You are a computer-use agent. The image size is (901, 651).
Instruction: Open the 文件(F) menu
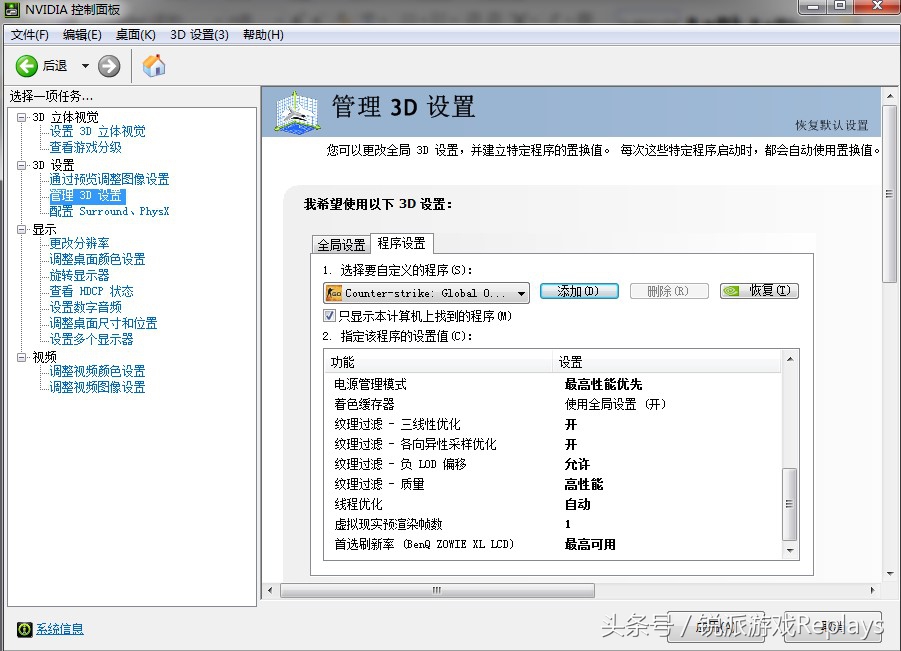point(29,34)
